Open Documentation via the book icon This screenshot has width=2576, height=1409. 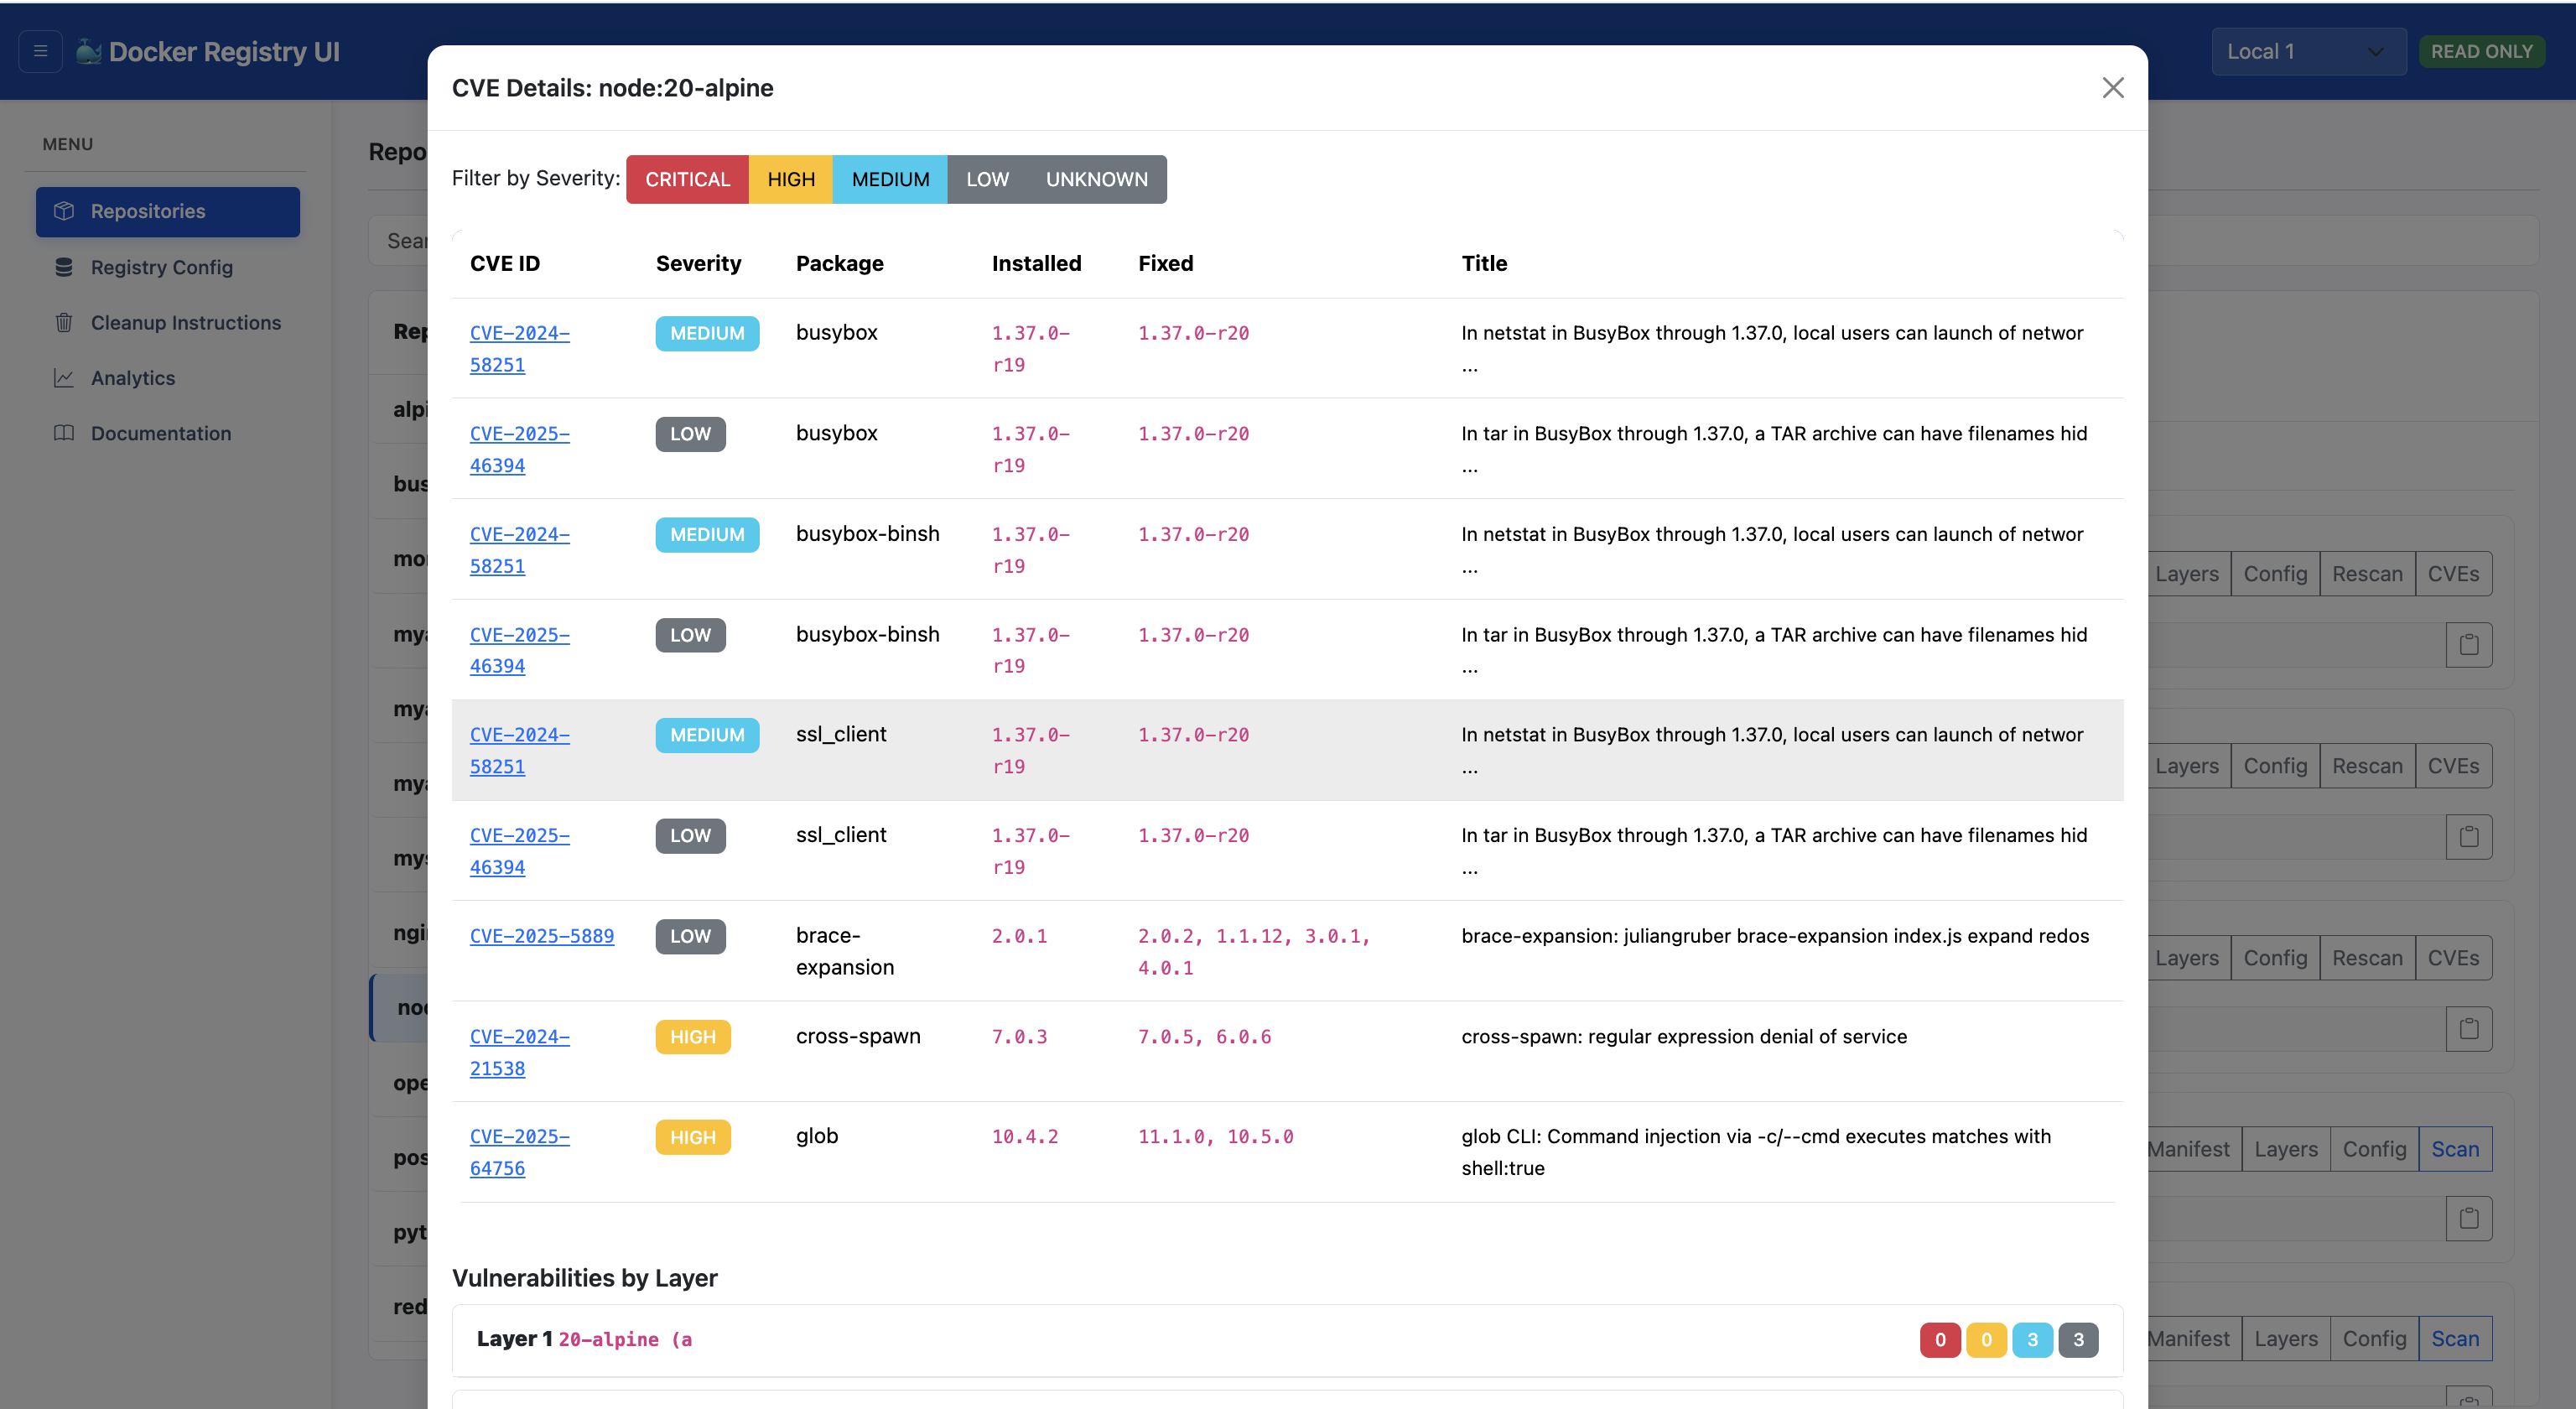point(63,433)
